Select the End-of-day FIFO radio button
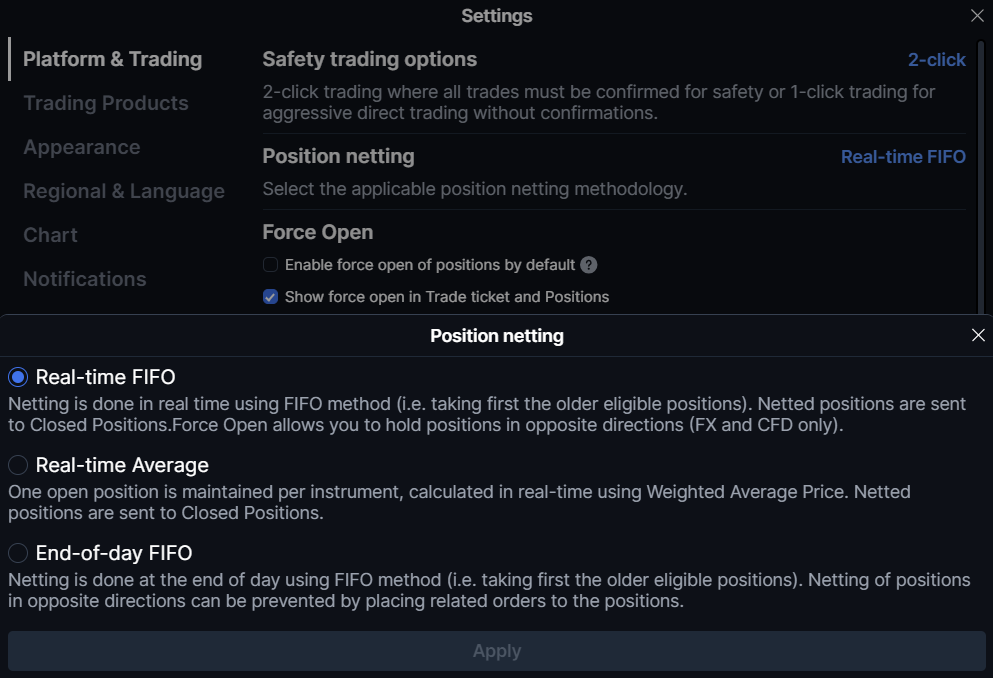This screenshot has width=993, height=678. pyautogui.click(x=18, y=553)
